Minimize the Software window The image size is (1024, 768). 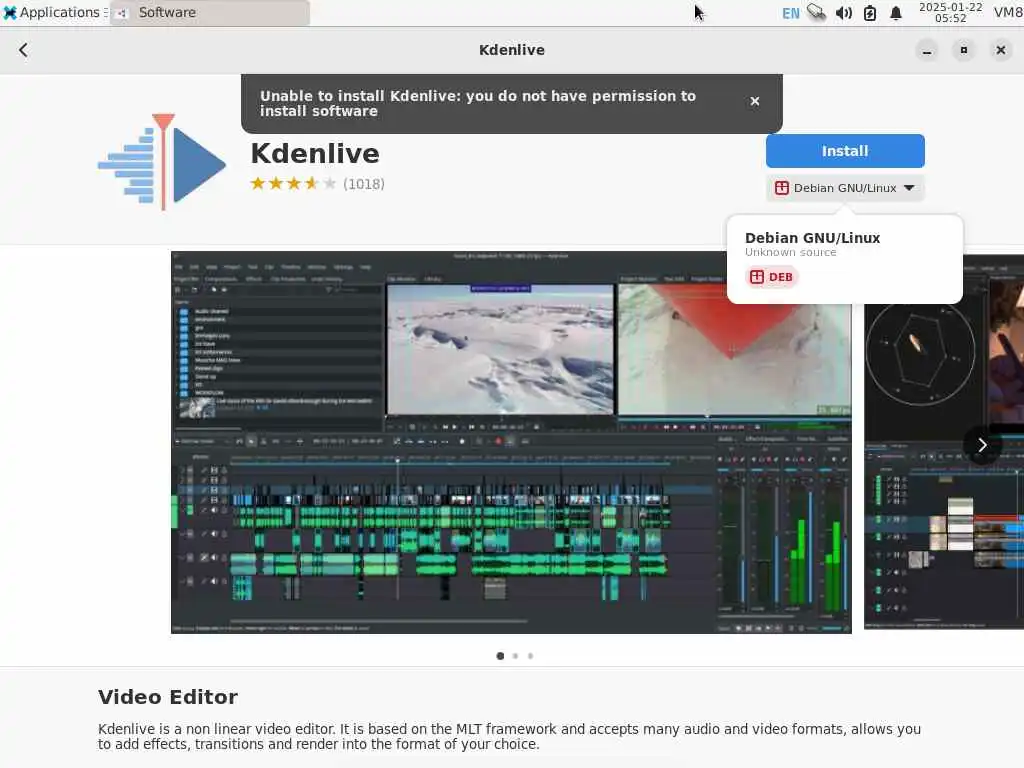tap(927, 50)
